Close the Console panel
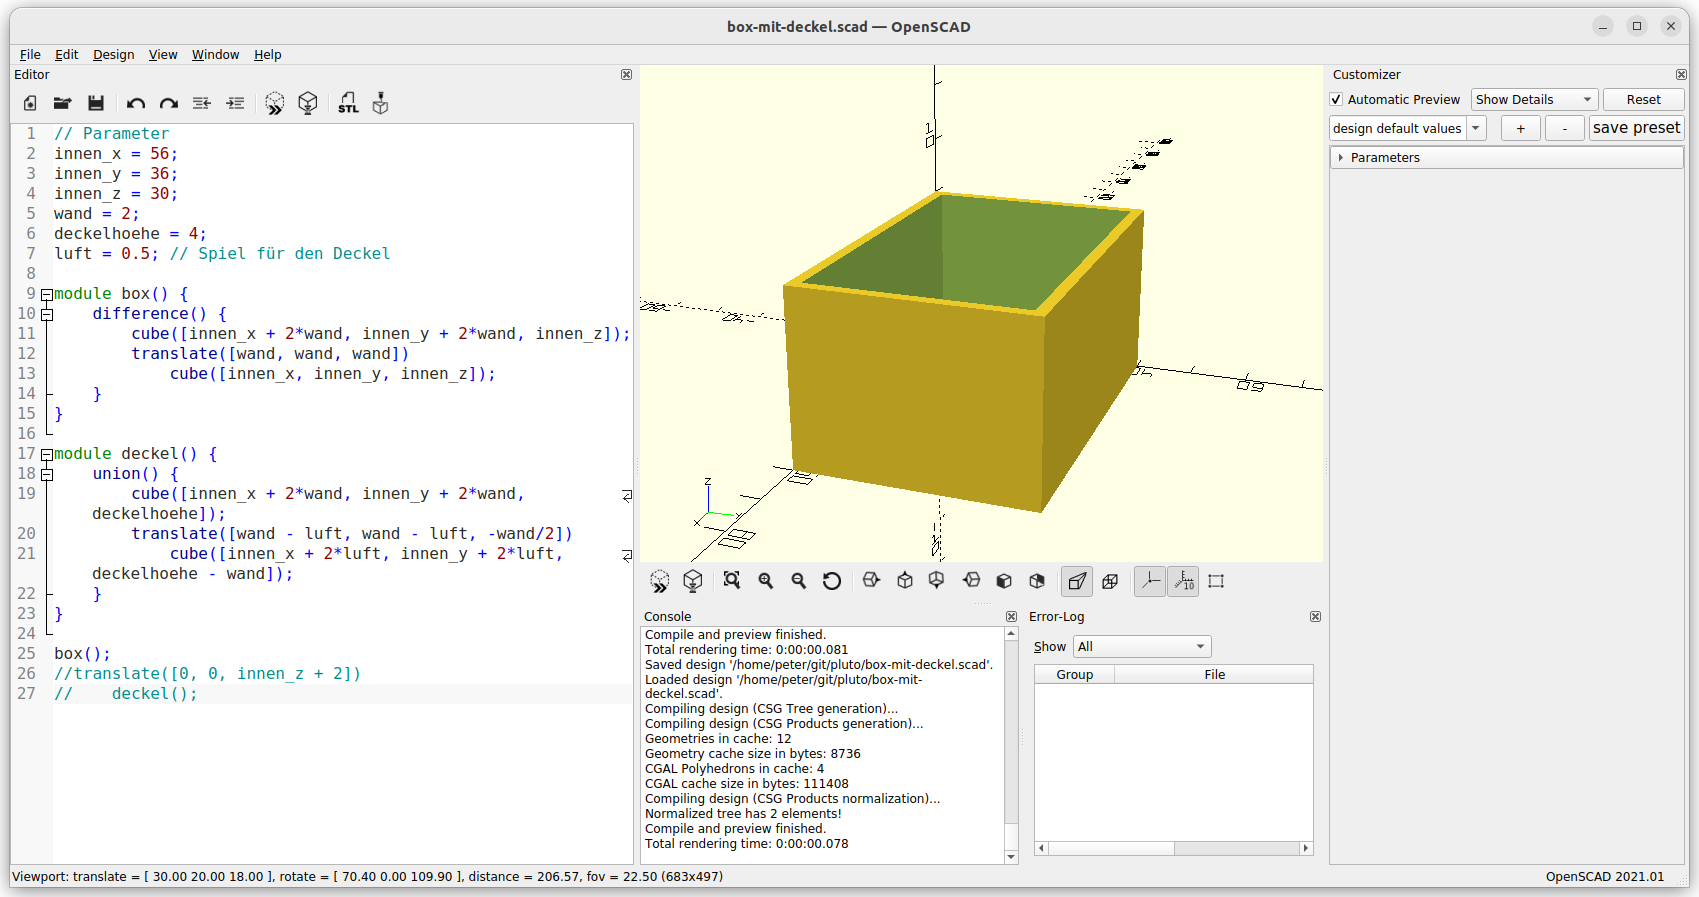The height and width of the screenshot is (897, 1699). [x=1011, y=617]
